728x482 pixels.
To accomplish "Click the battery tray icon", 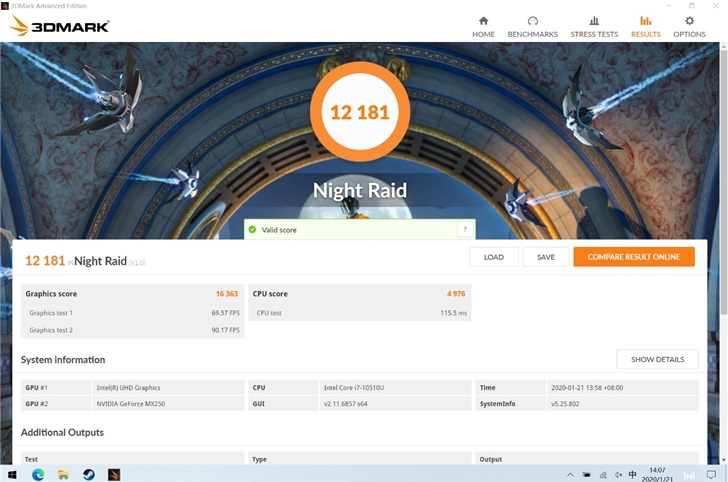I will (x=587, y=475).
